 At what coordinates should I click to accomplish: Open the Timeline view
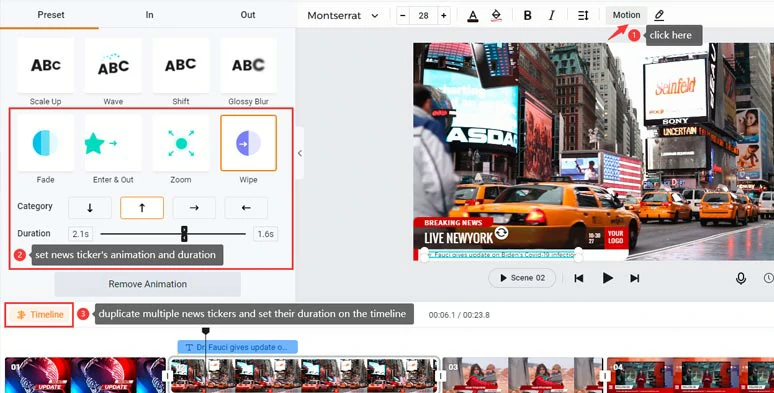(39, 314)
